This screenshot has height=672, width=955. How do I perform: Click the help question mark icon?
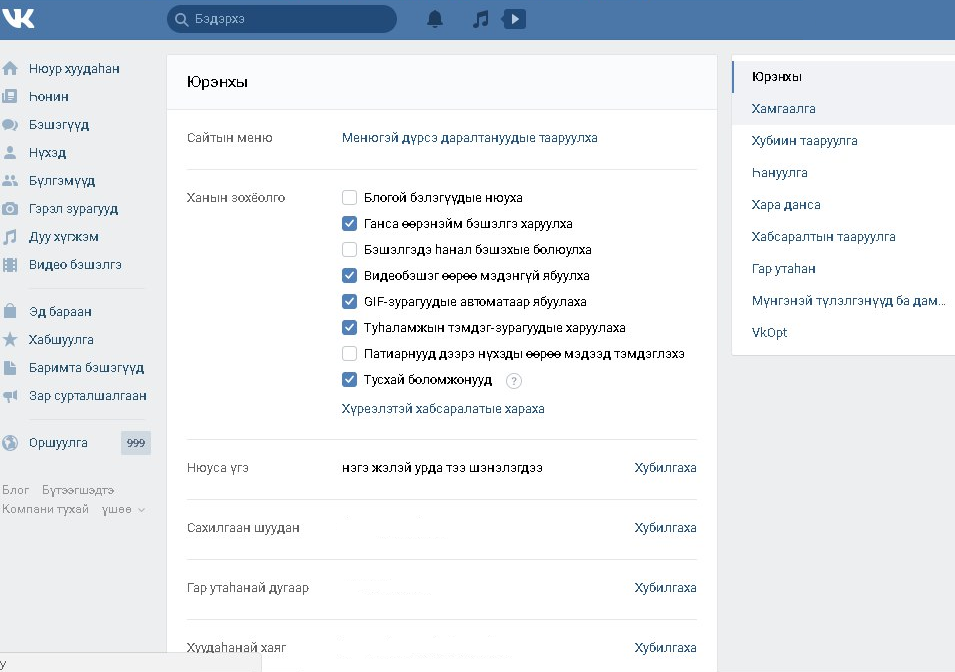click(514, 381)
